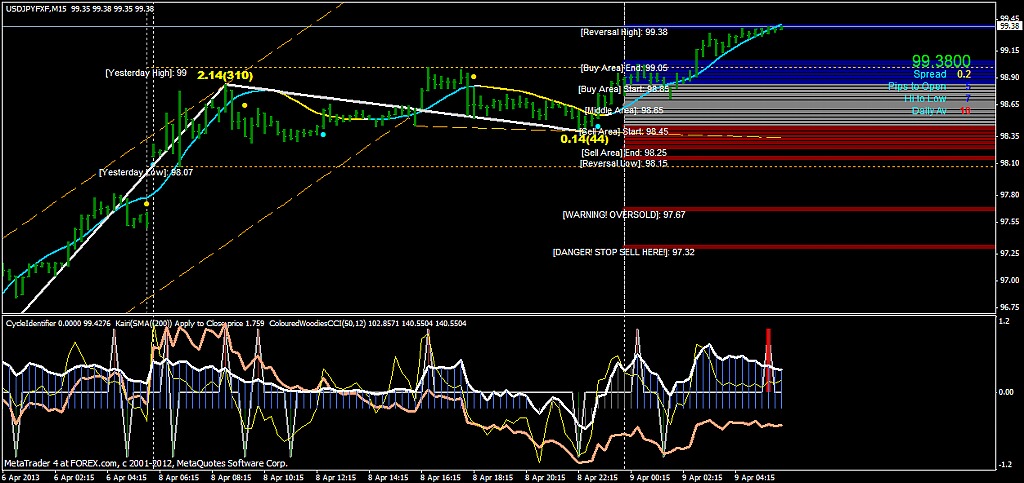Click the large green 99.3800 price display

941,61
